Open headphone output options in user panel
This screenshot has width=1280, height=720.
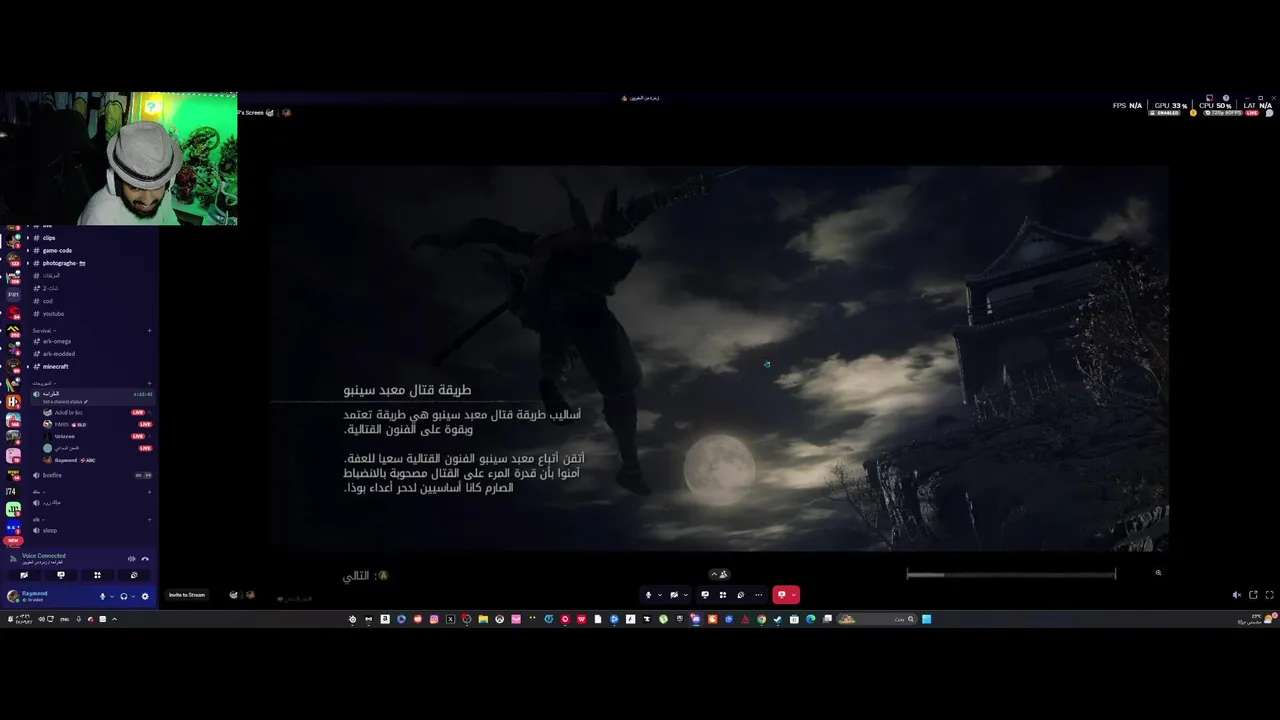[133, 596]
